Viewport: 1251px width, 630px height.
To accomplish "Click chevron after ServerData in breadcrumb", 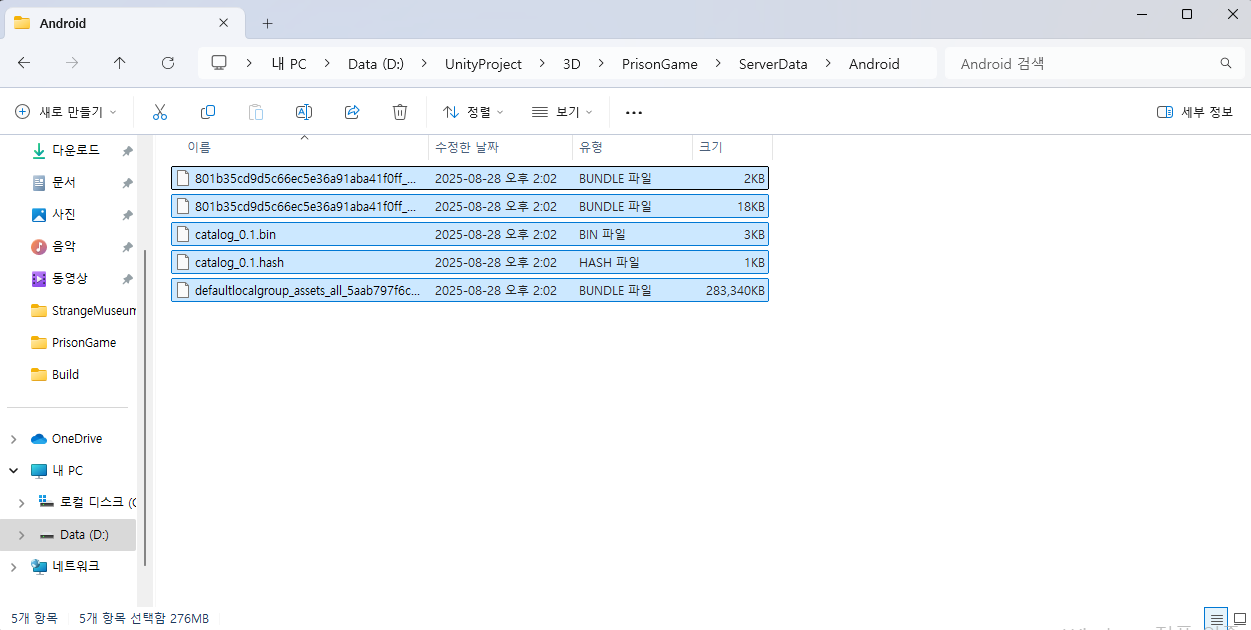I will coord(828,63).
